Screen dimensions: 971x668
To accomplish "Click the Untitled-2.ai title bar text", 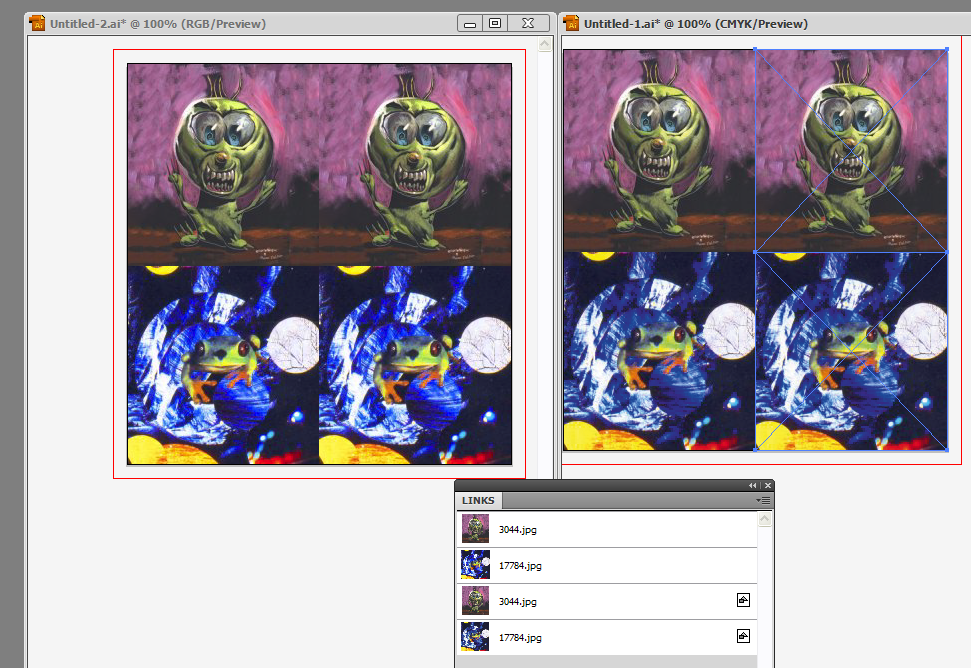I will coord(158,24).
